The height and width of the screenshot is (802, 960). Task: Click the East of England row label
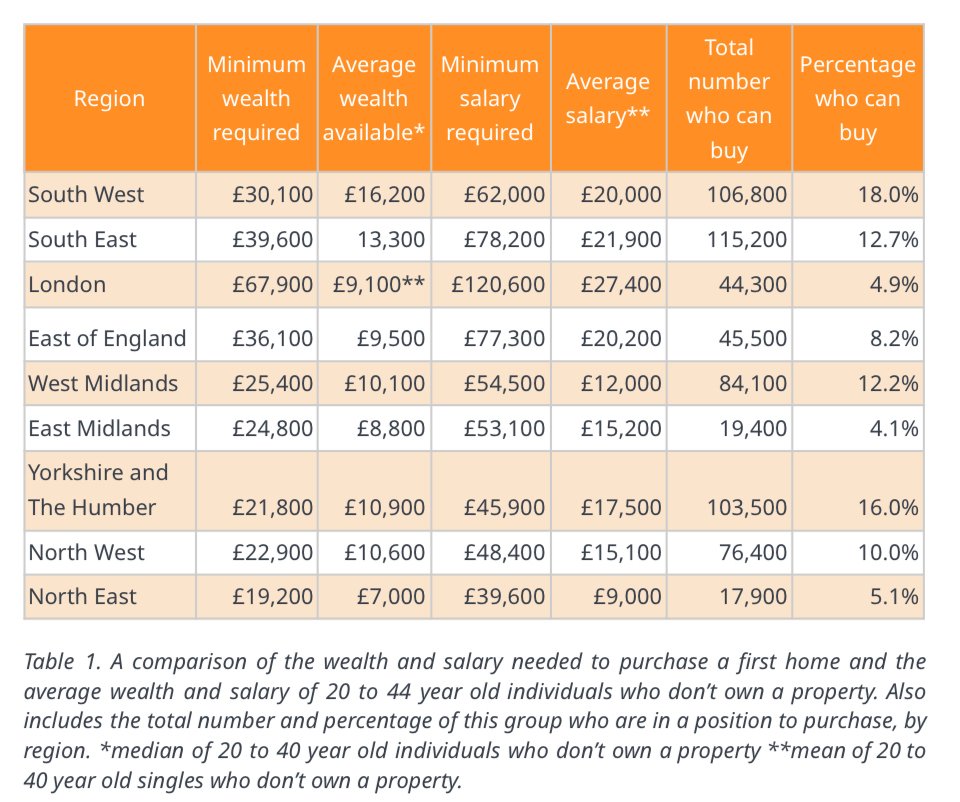[107, 339]
